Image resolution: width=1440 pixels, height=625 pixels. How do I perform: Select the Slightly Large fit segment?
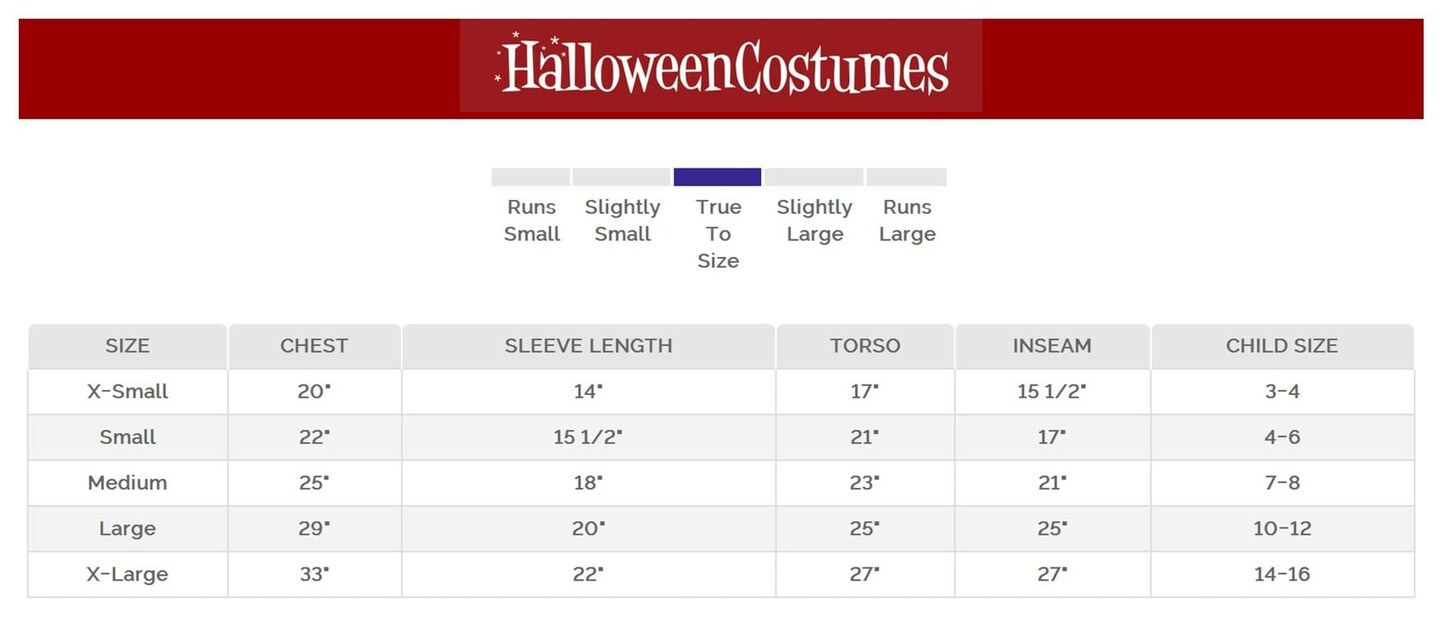tap(814, 177)
